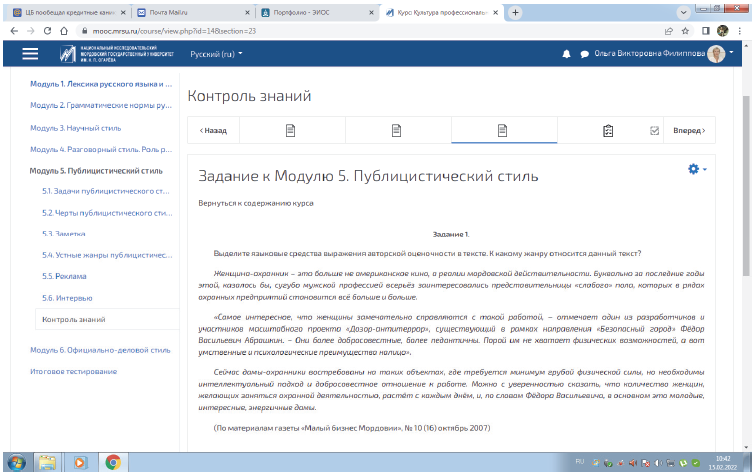The image size is (755, 476).
Task: Follow the Вернуться к содержанию курса link
Action: point(255,203)
